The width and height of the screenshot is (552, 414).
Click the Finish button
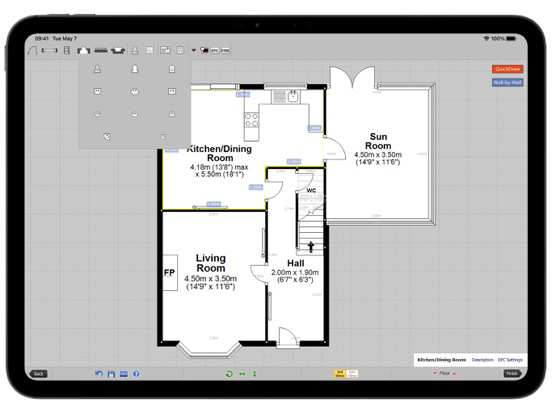point(513,374)
